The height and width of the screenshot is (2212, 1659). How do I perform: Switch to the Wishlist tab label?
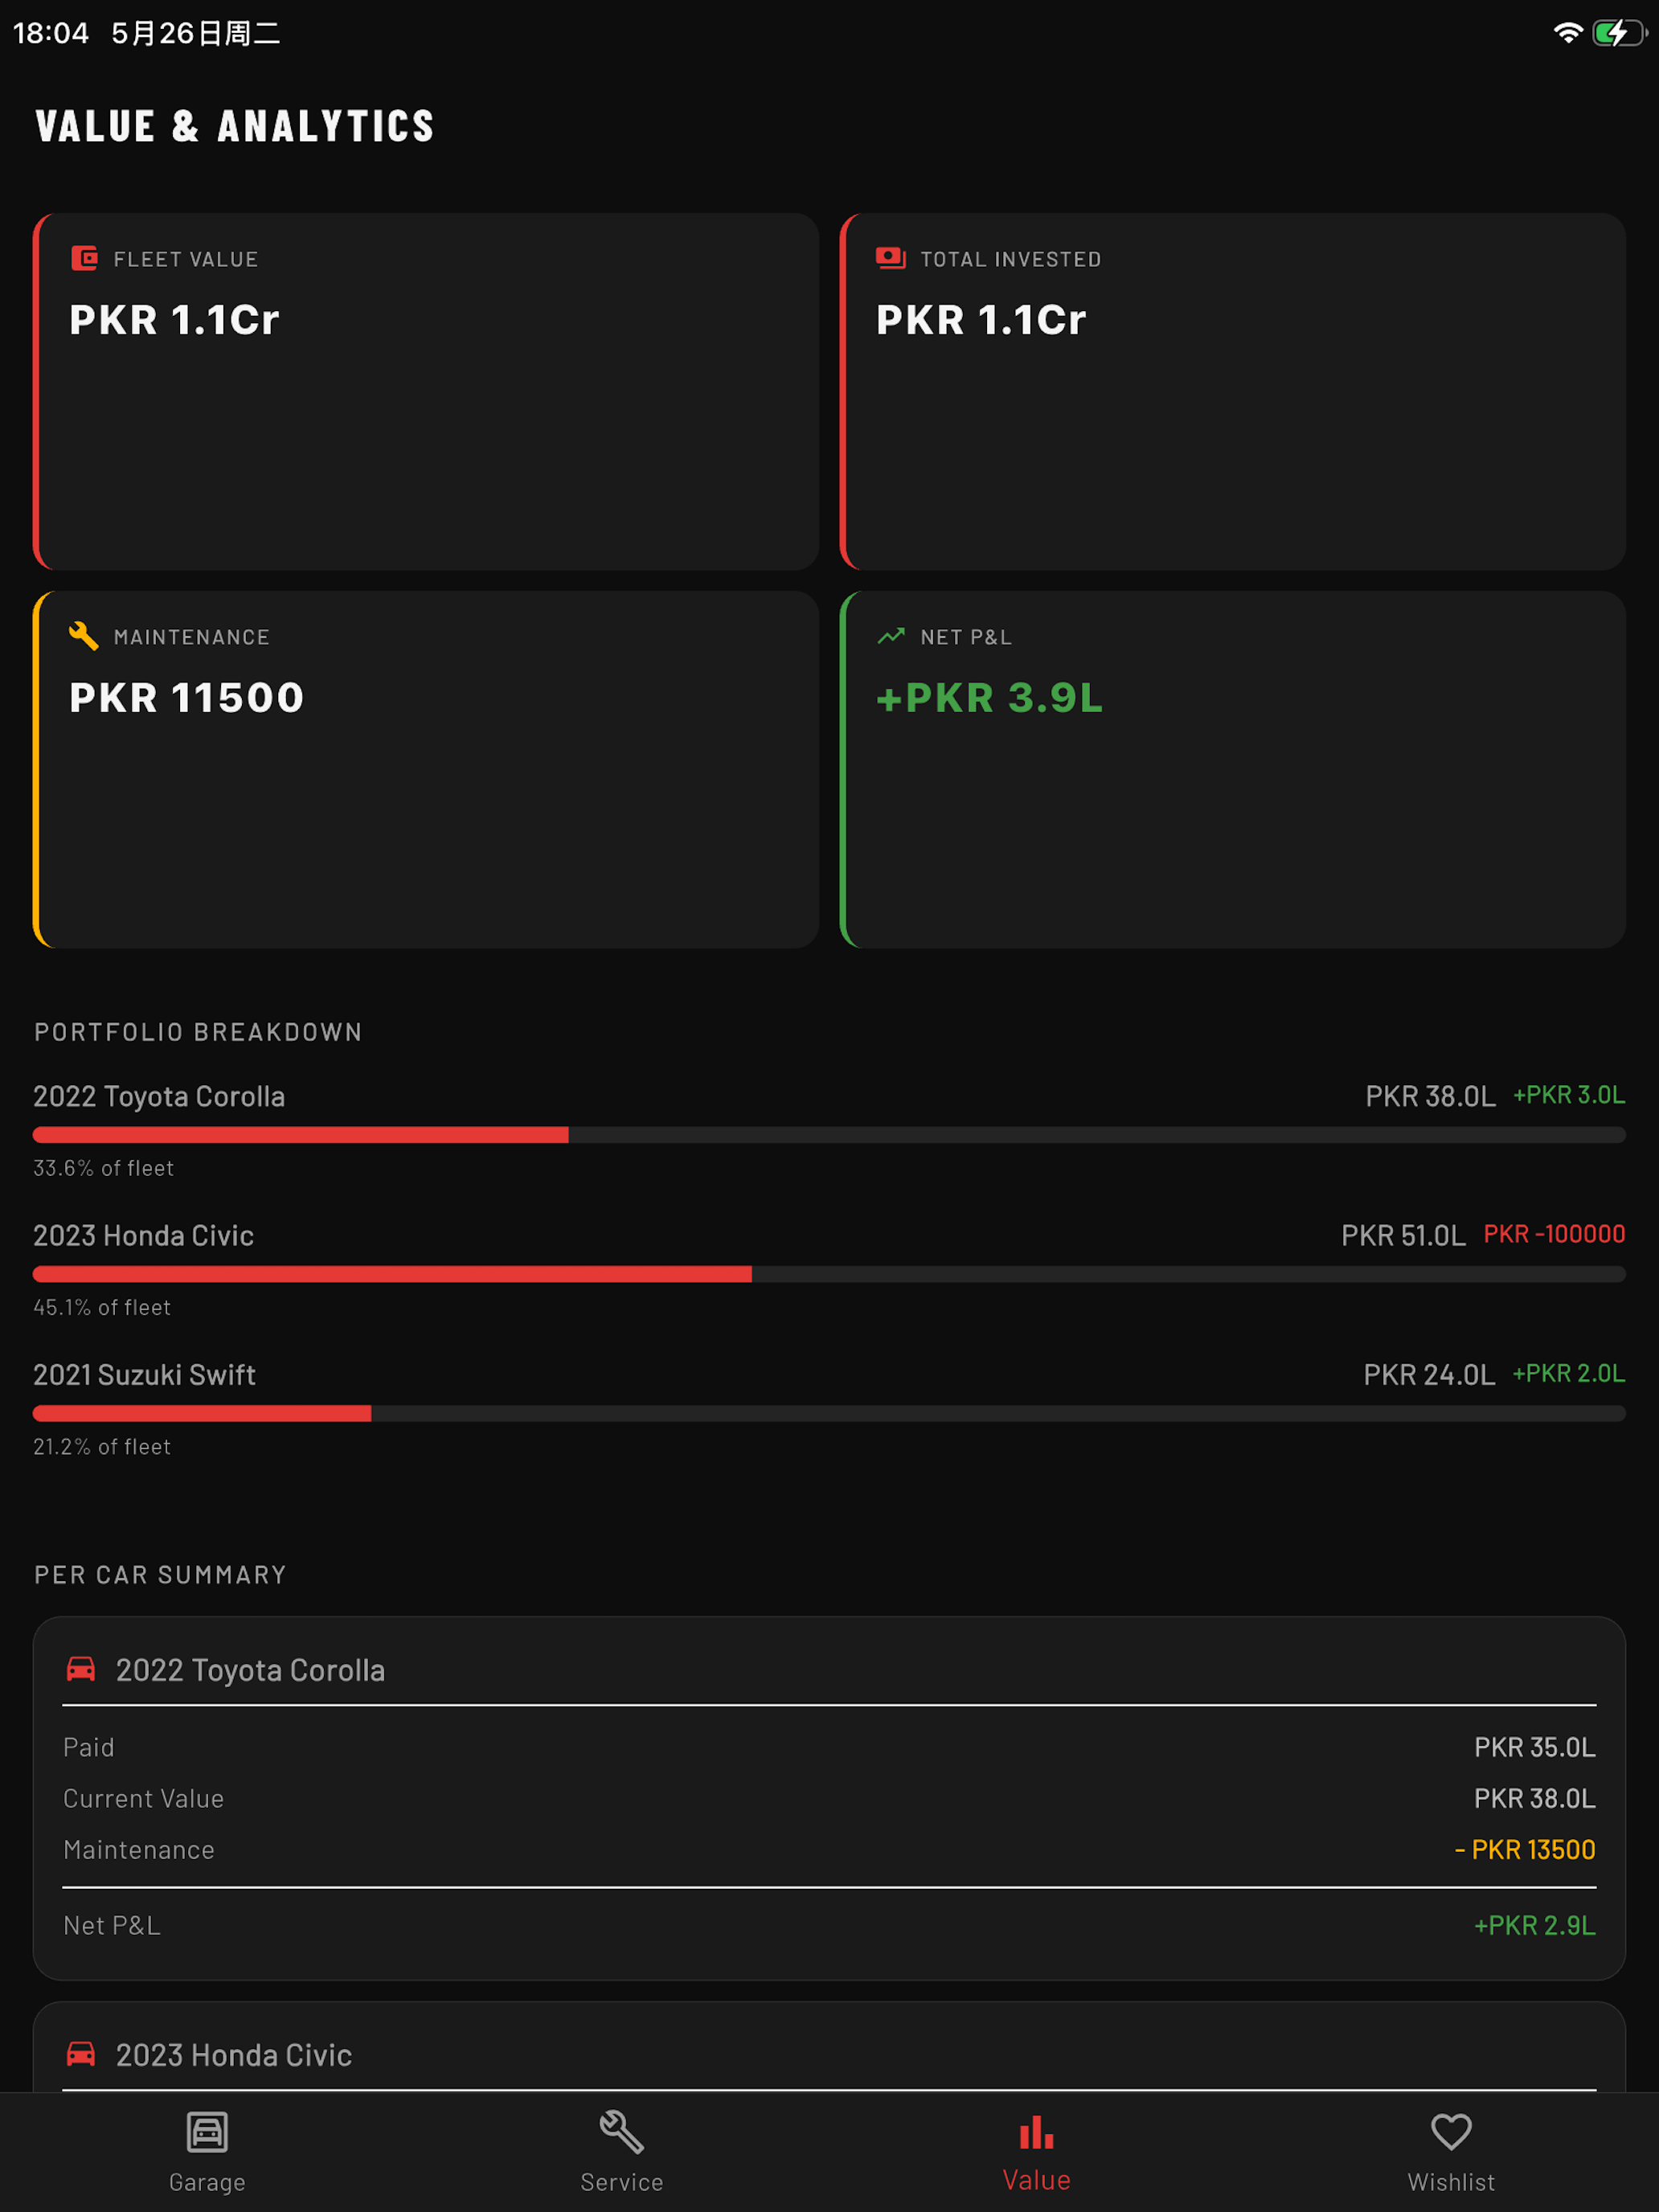[x=1451, y=2182]
